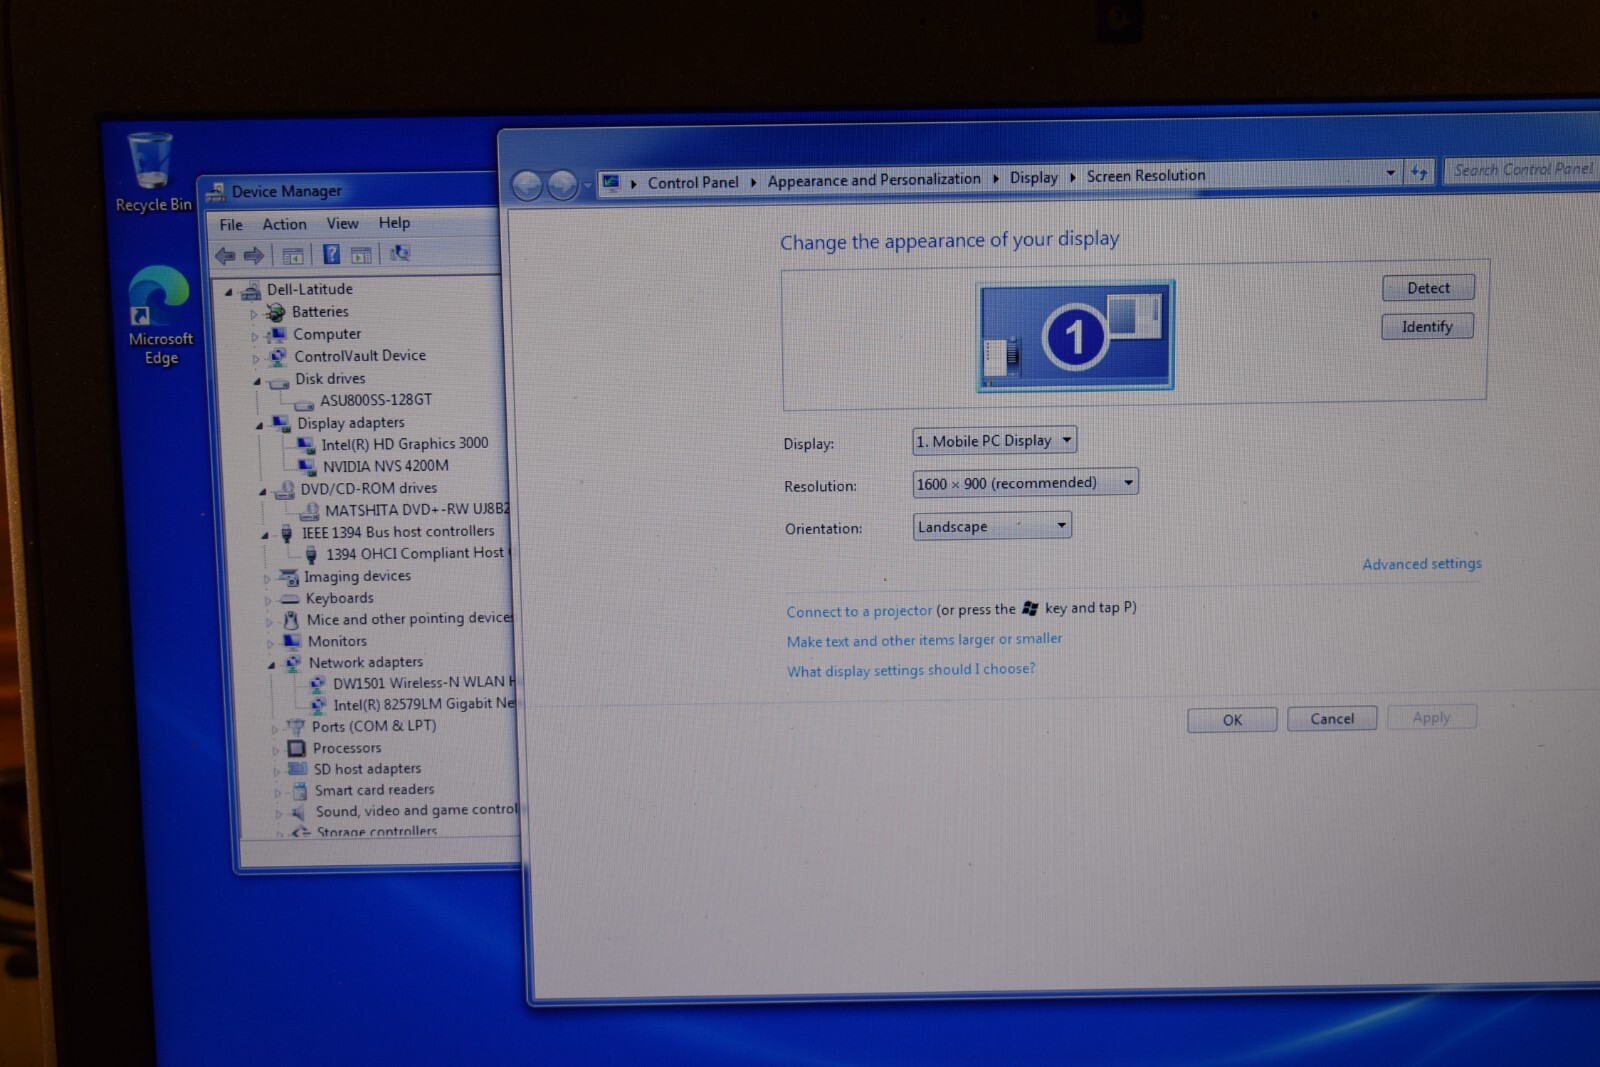This screenshot has height=1067, width=1600.
Task: Open the Orientation dropdown showing Landscape
Action: click(992, 526)
